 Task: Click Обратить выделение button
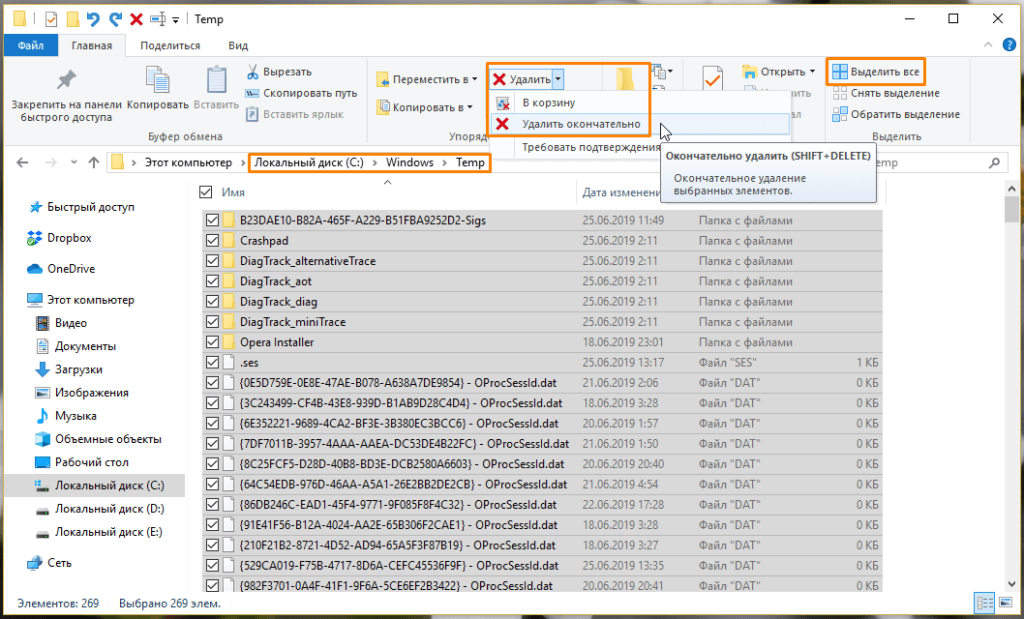click(x=896, y=114)
